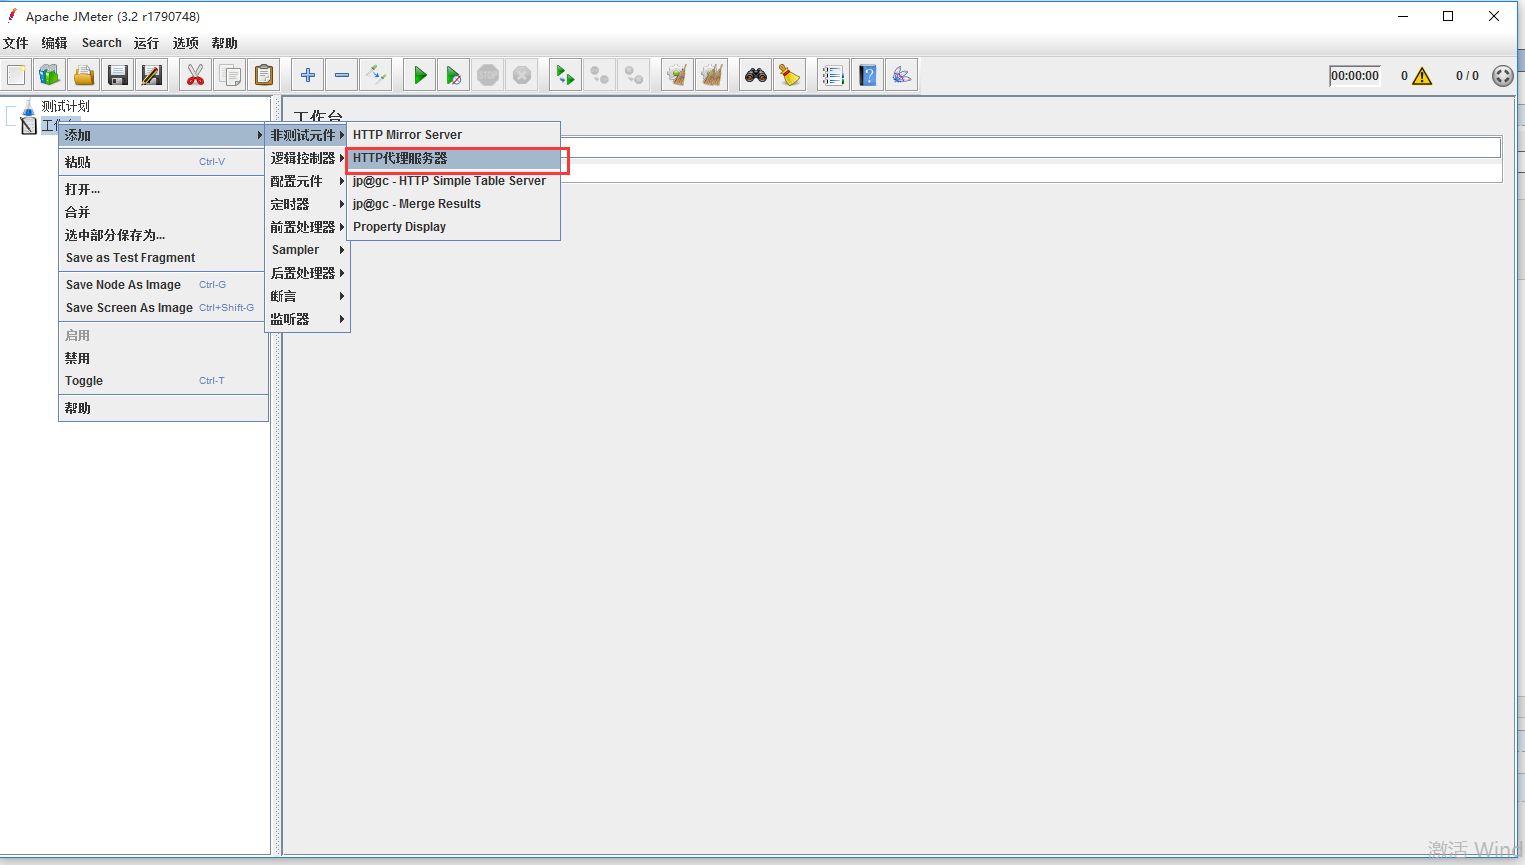This screenshot has height=865, width=1525.
Task: Choose Save Screen As Image
Action: pos(163,308)
